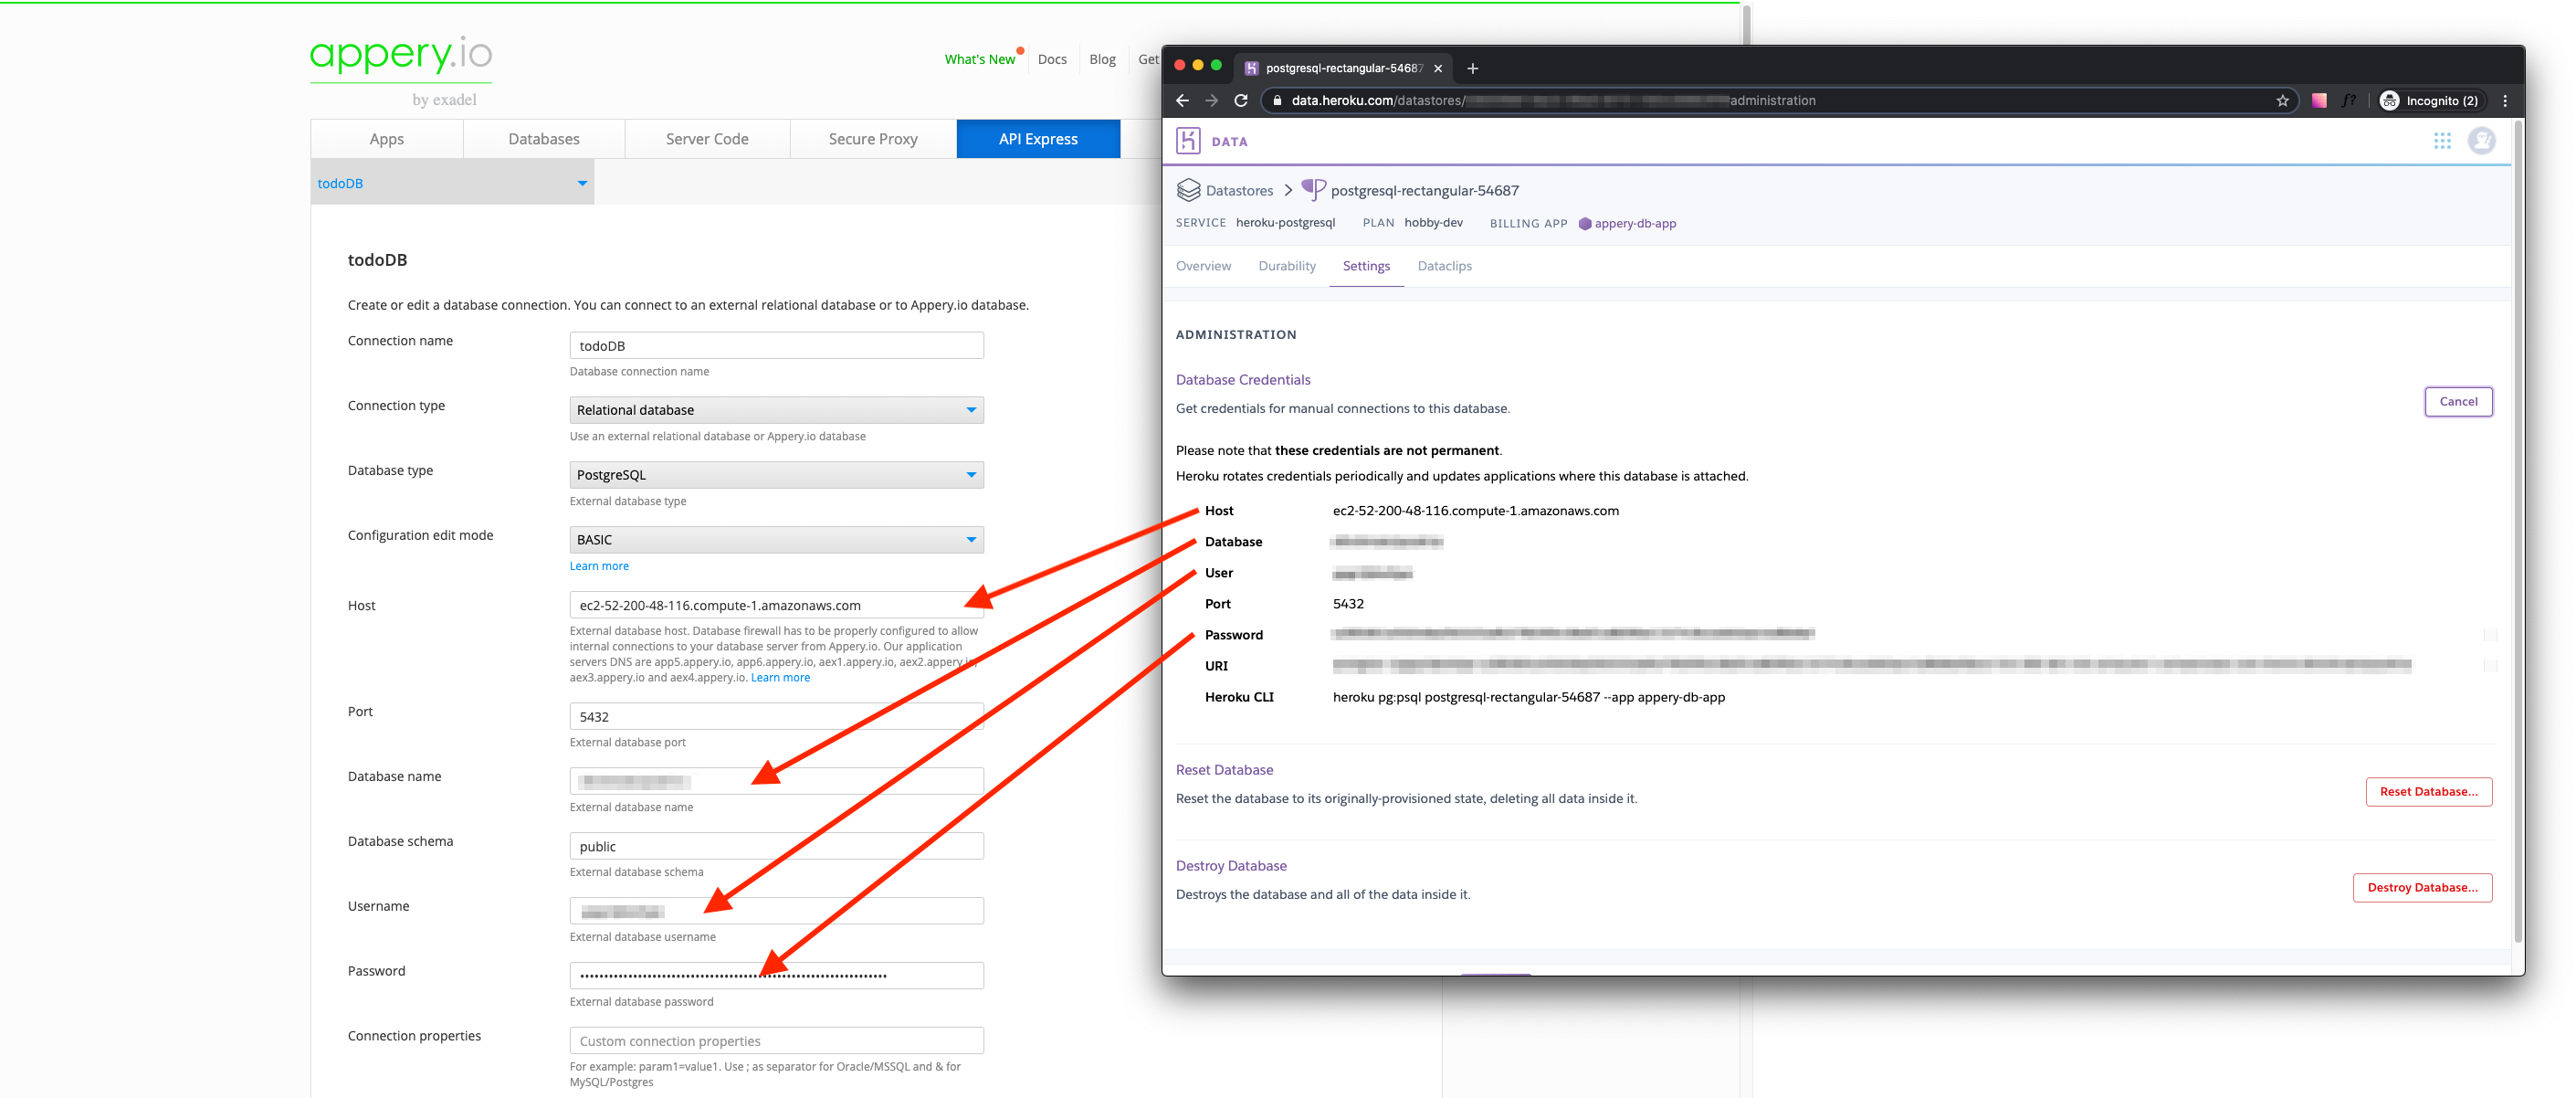2576x1098 pixels.
Task: Click the Database schema input field
Action: click(x=775, y=846)
